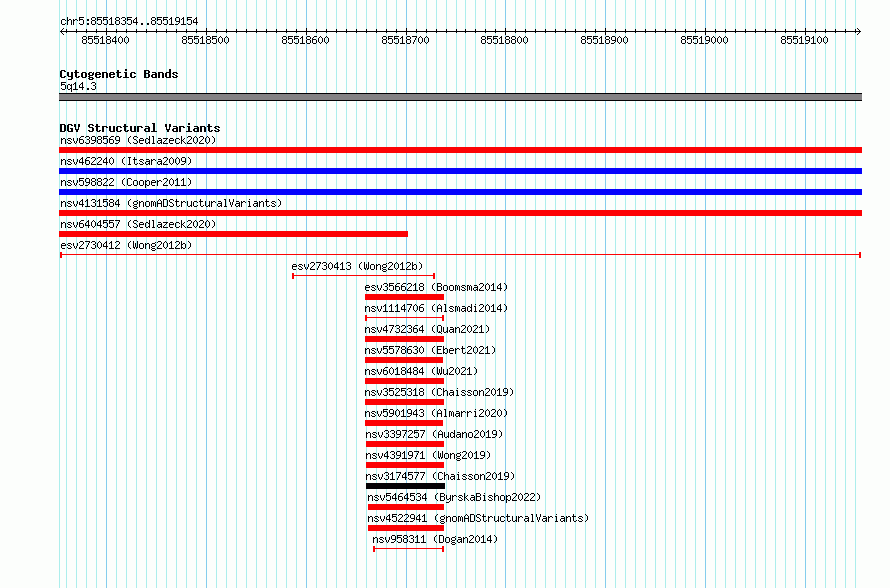Image resolution: width=890 pixels, height=588 pixels.
Task: Click the DGV Structural Variants track title
Action: [140, 128]
